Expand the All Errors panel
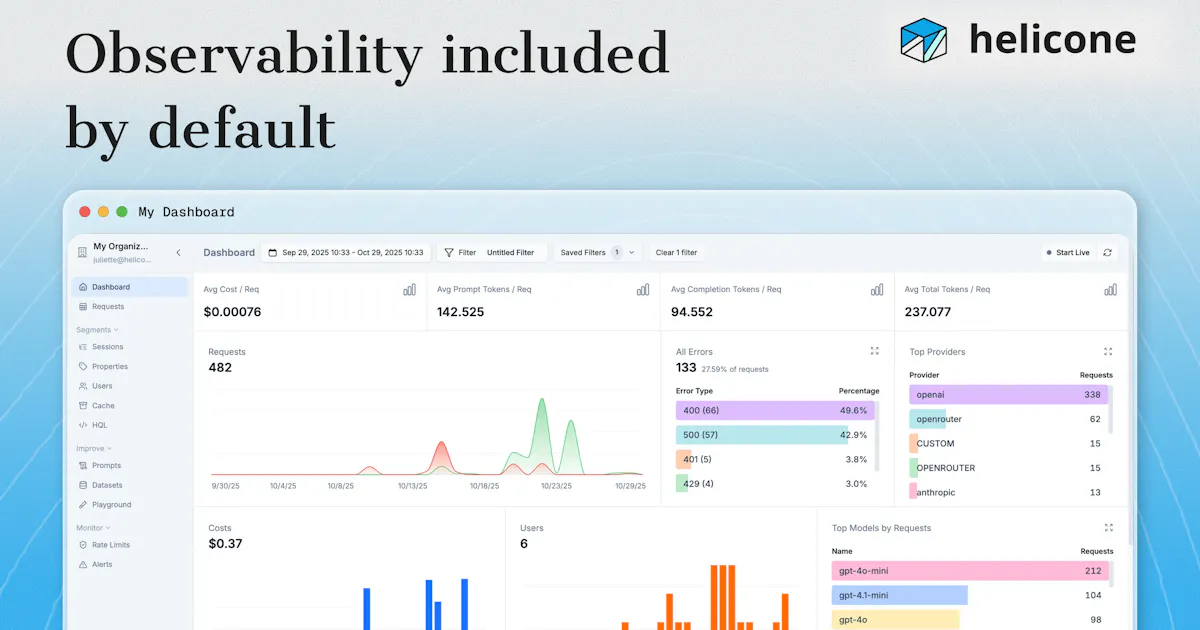 875,351
